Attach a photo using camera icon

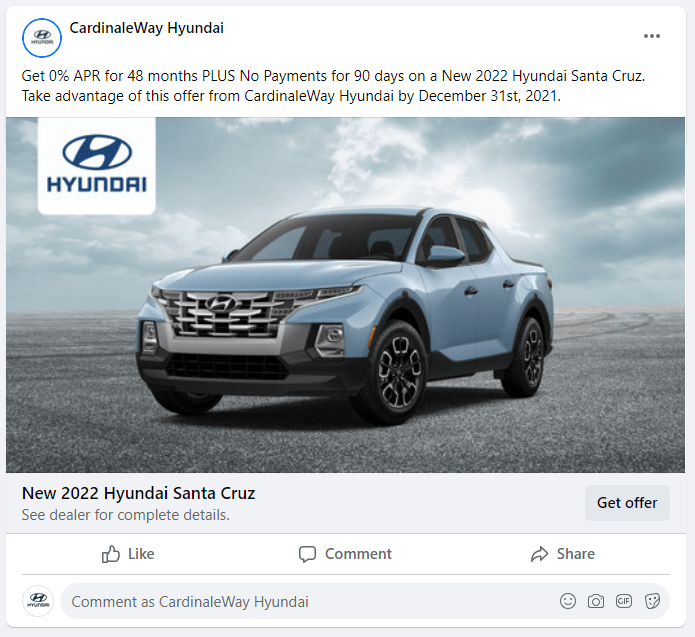[596, 601]
